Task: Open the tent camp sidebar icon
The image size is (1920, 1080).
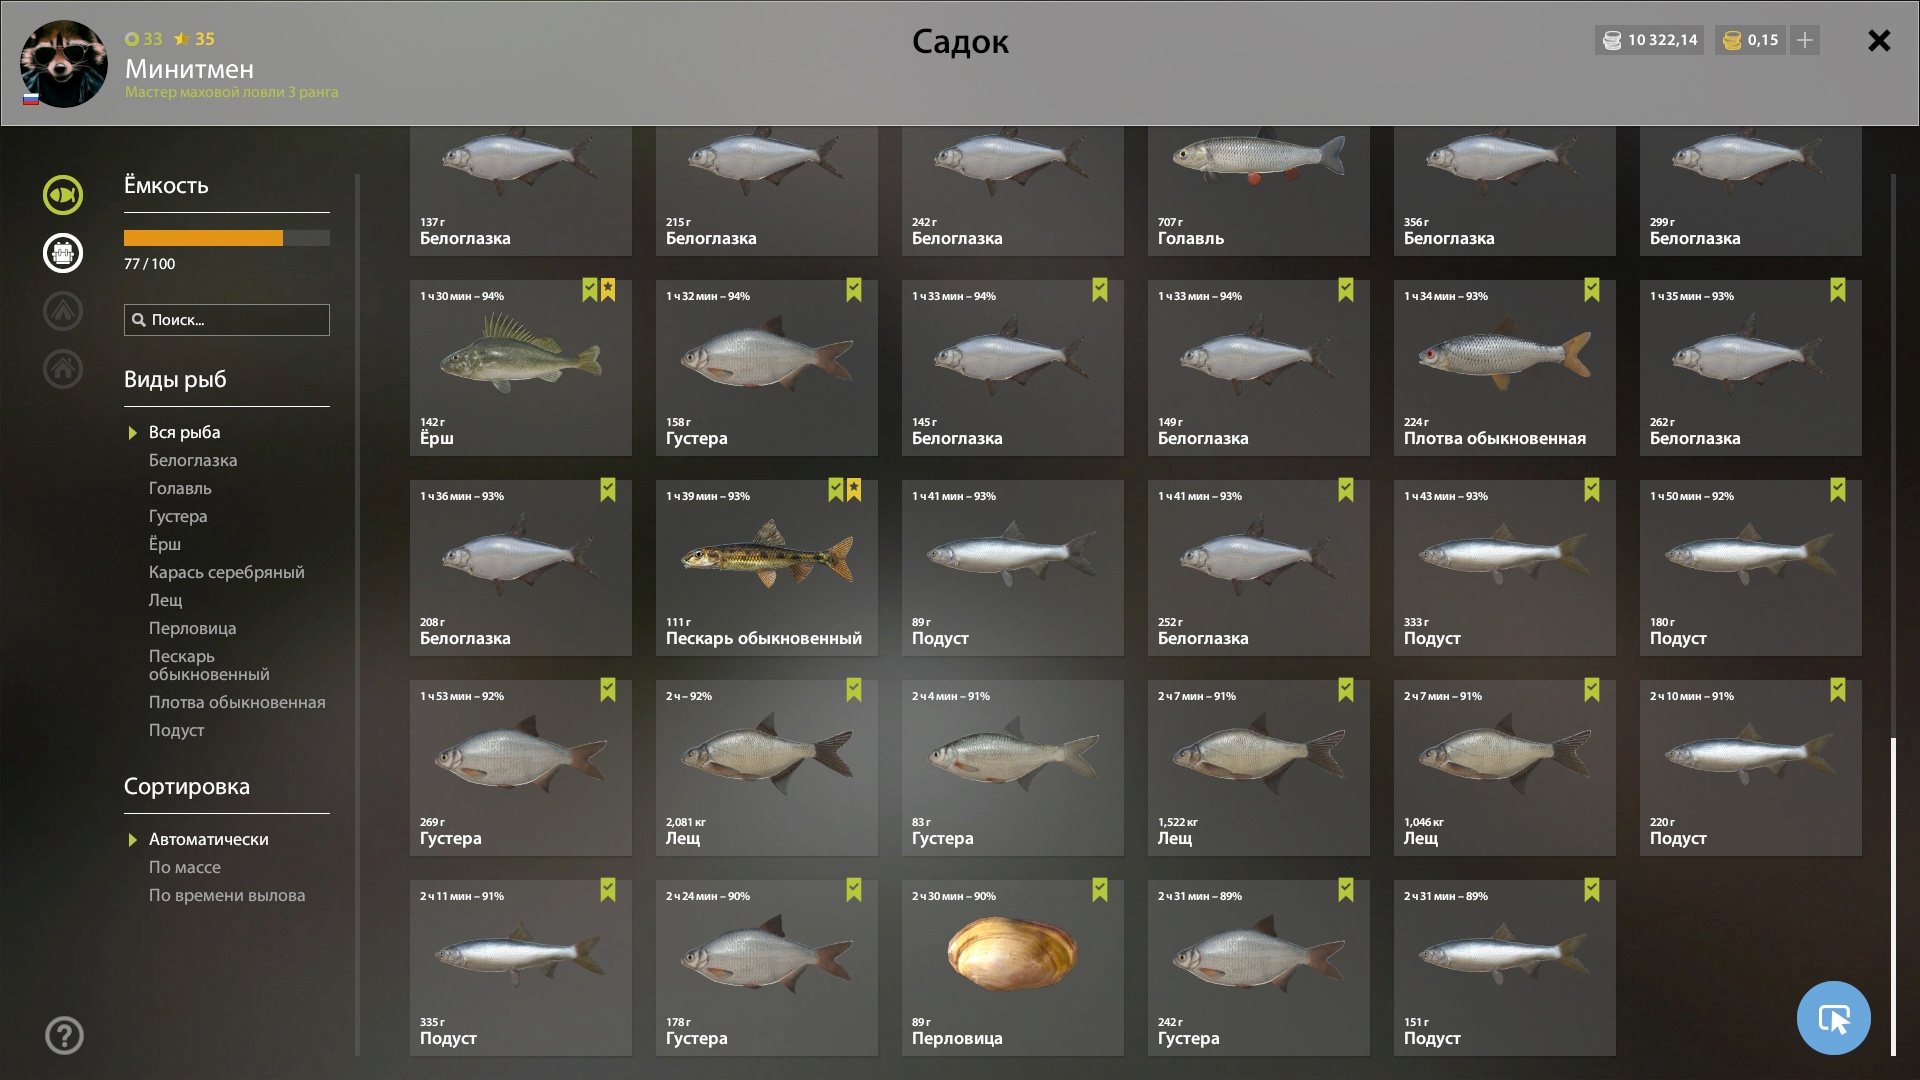Action: [x=63, y=311]
